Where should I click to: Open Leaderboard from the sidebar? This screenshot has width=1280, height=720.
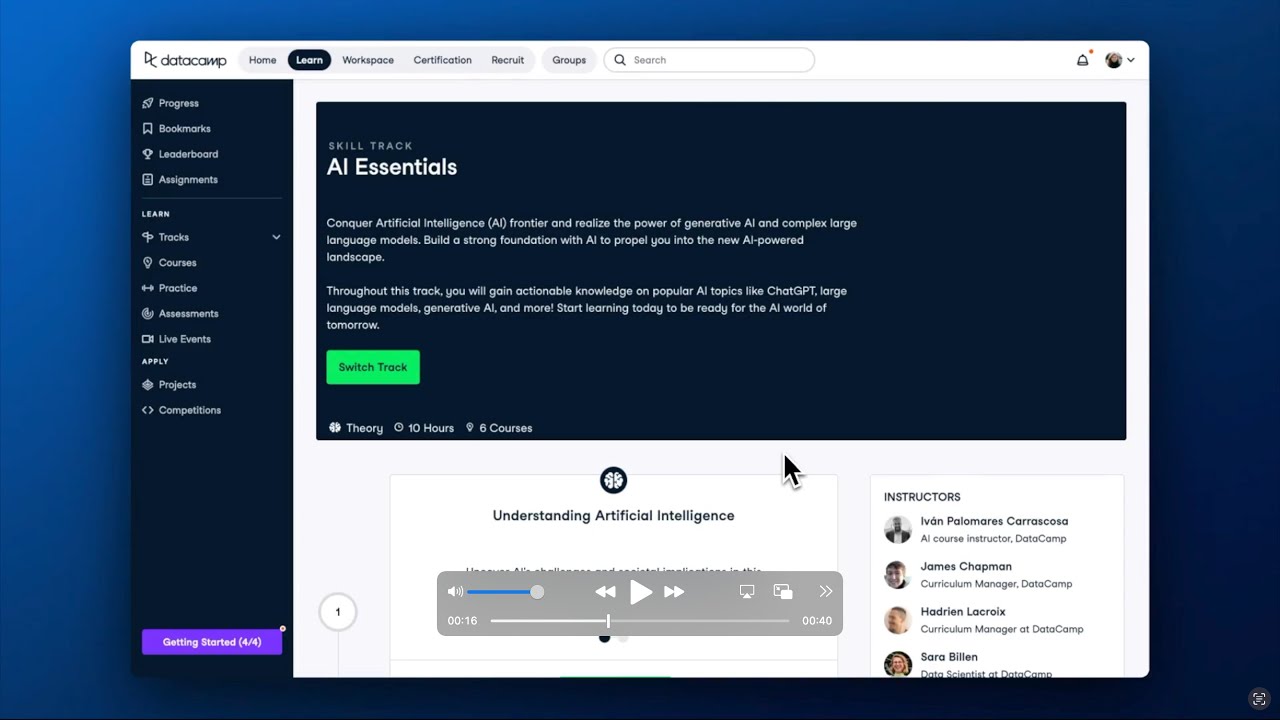(188, 154)
